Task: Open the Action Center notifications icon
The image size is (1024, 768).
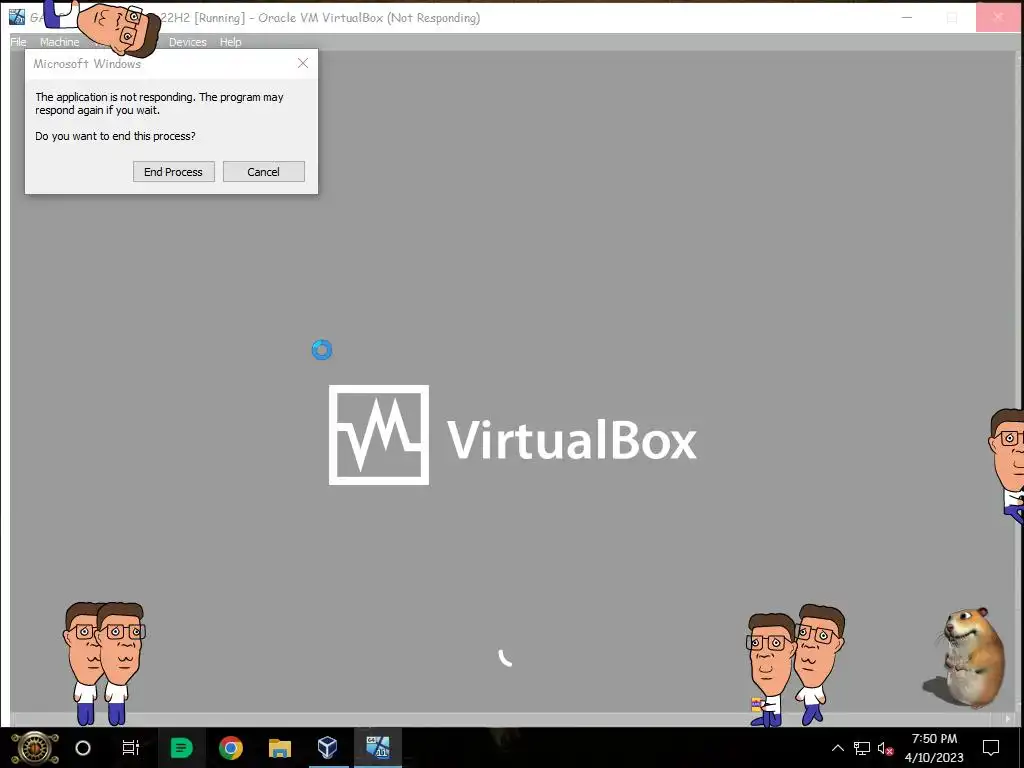Action: 991,748
